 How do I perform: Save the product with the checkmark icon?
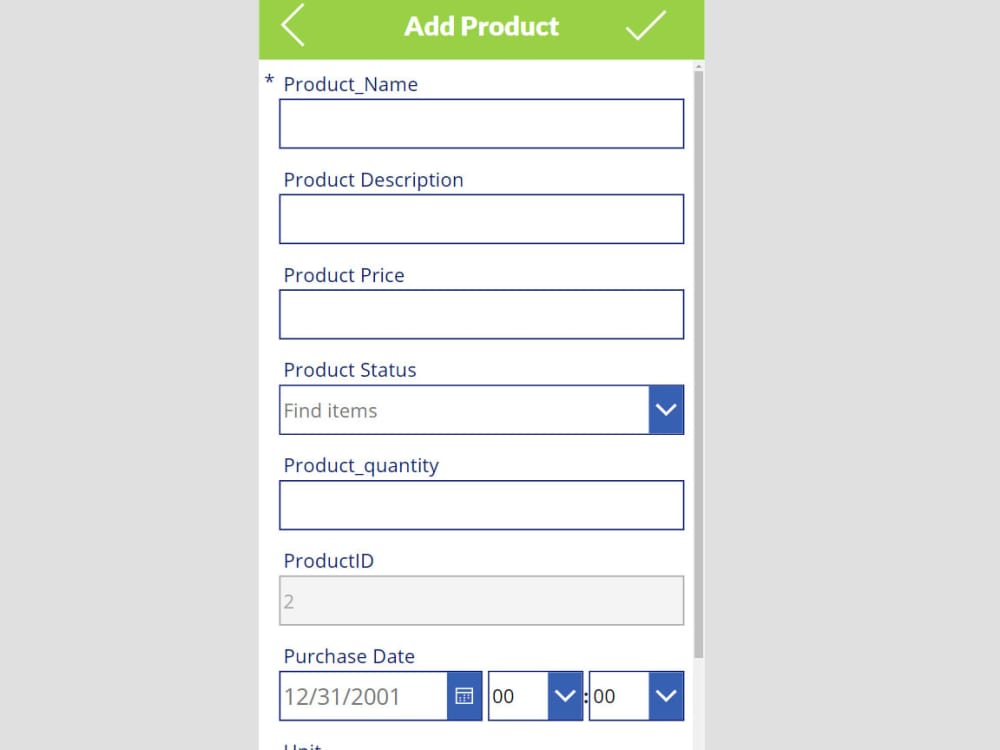(x=646, y=26)
